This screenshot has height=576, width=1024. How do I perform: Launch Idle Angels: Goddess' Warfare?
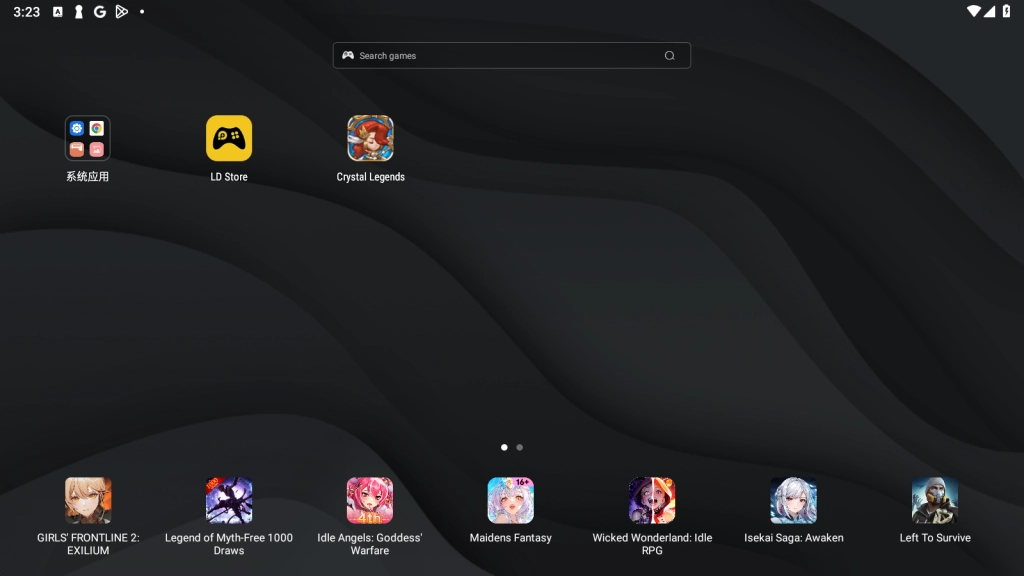369,500
